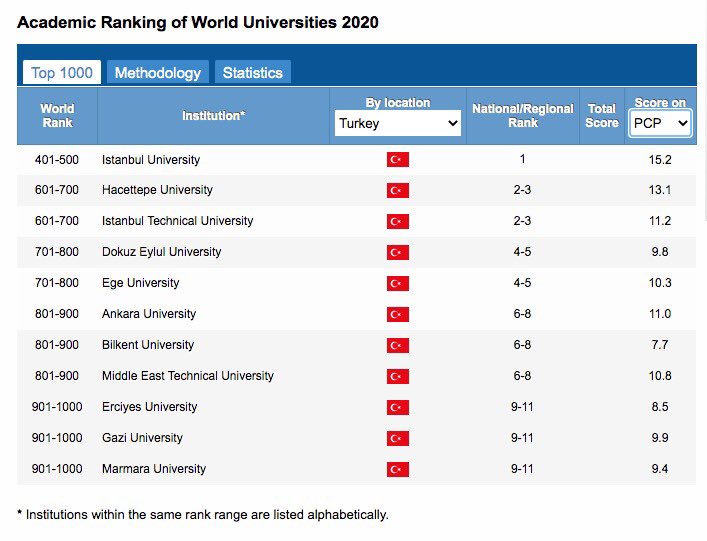Click national rank 1 for Istanbul University
This screenshot has height=541, width=707.
click(522, 159)
